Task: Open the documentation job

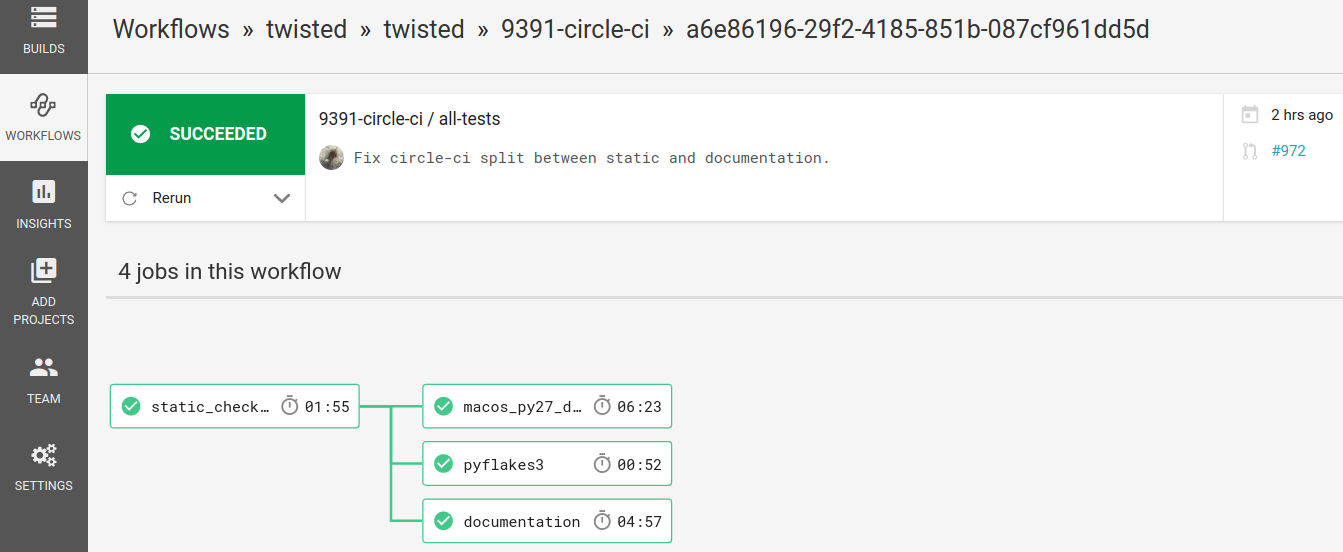Action: pyautogui.click(x=547, y=521)
